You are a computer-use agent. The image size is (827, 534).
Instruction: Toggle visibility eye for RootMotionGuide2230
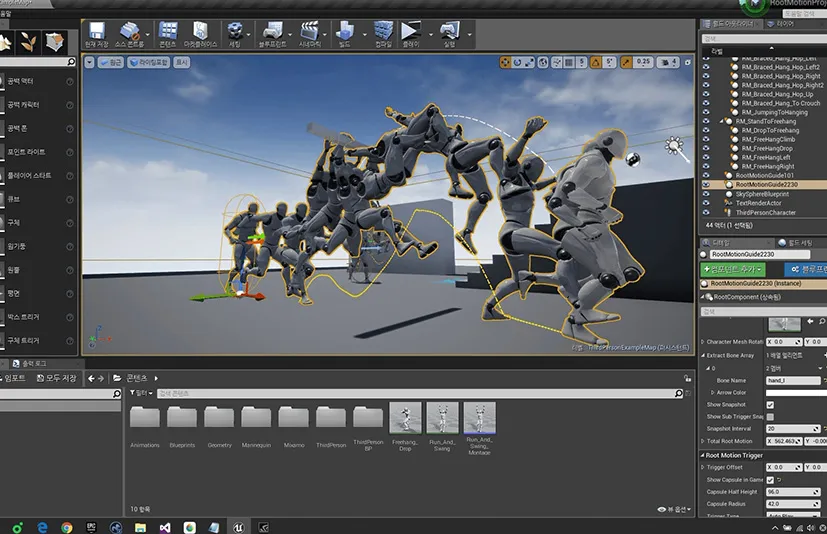tap(706, 185)
